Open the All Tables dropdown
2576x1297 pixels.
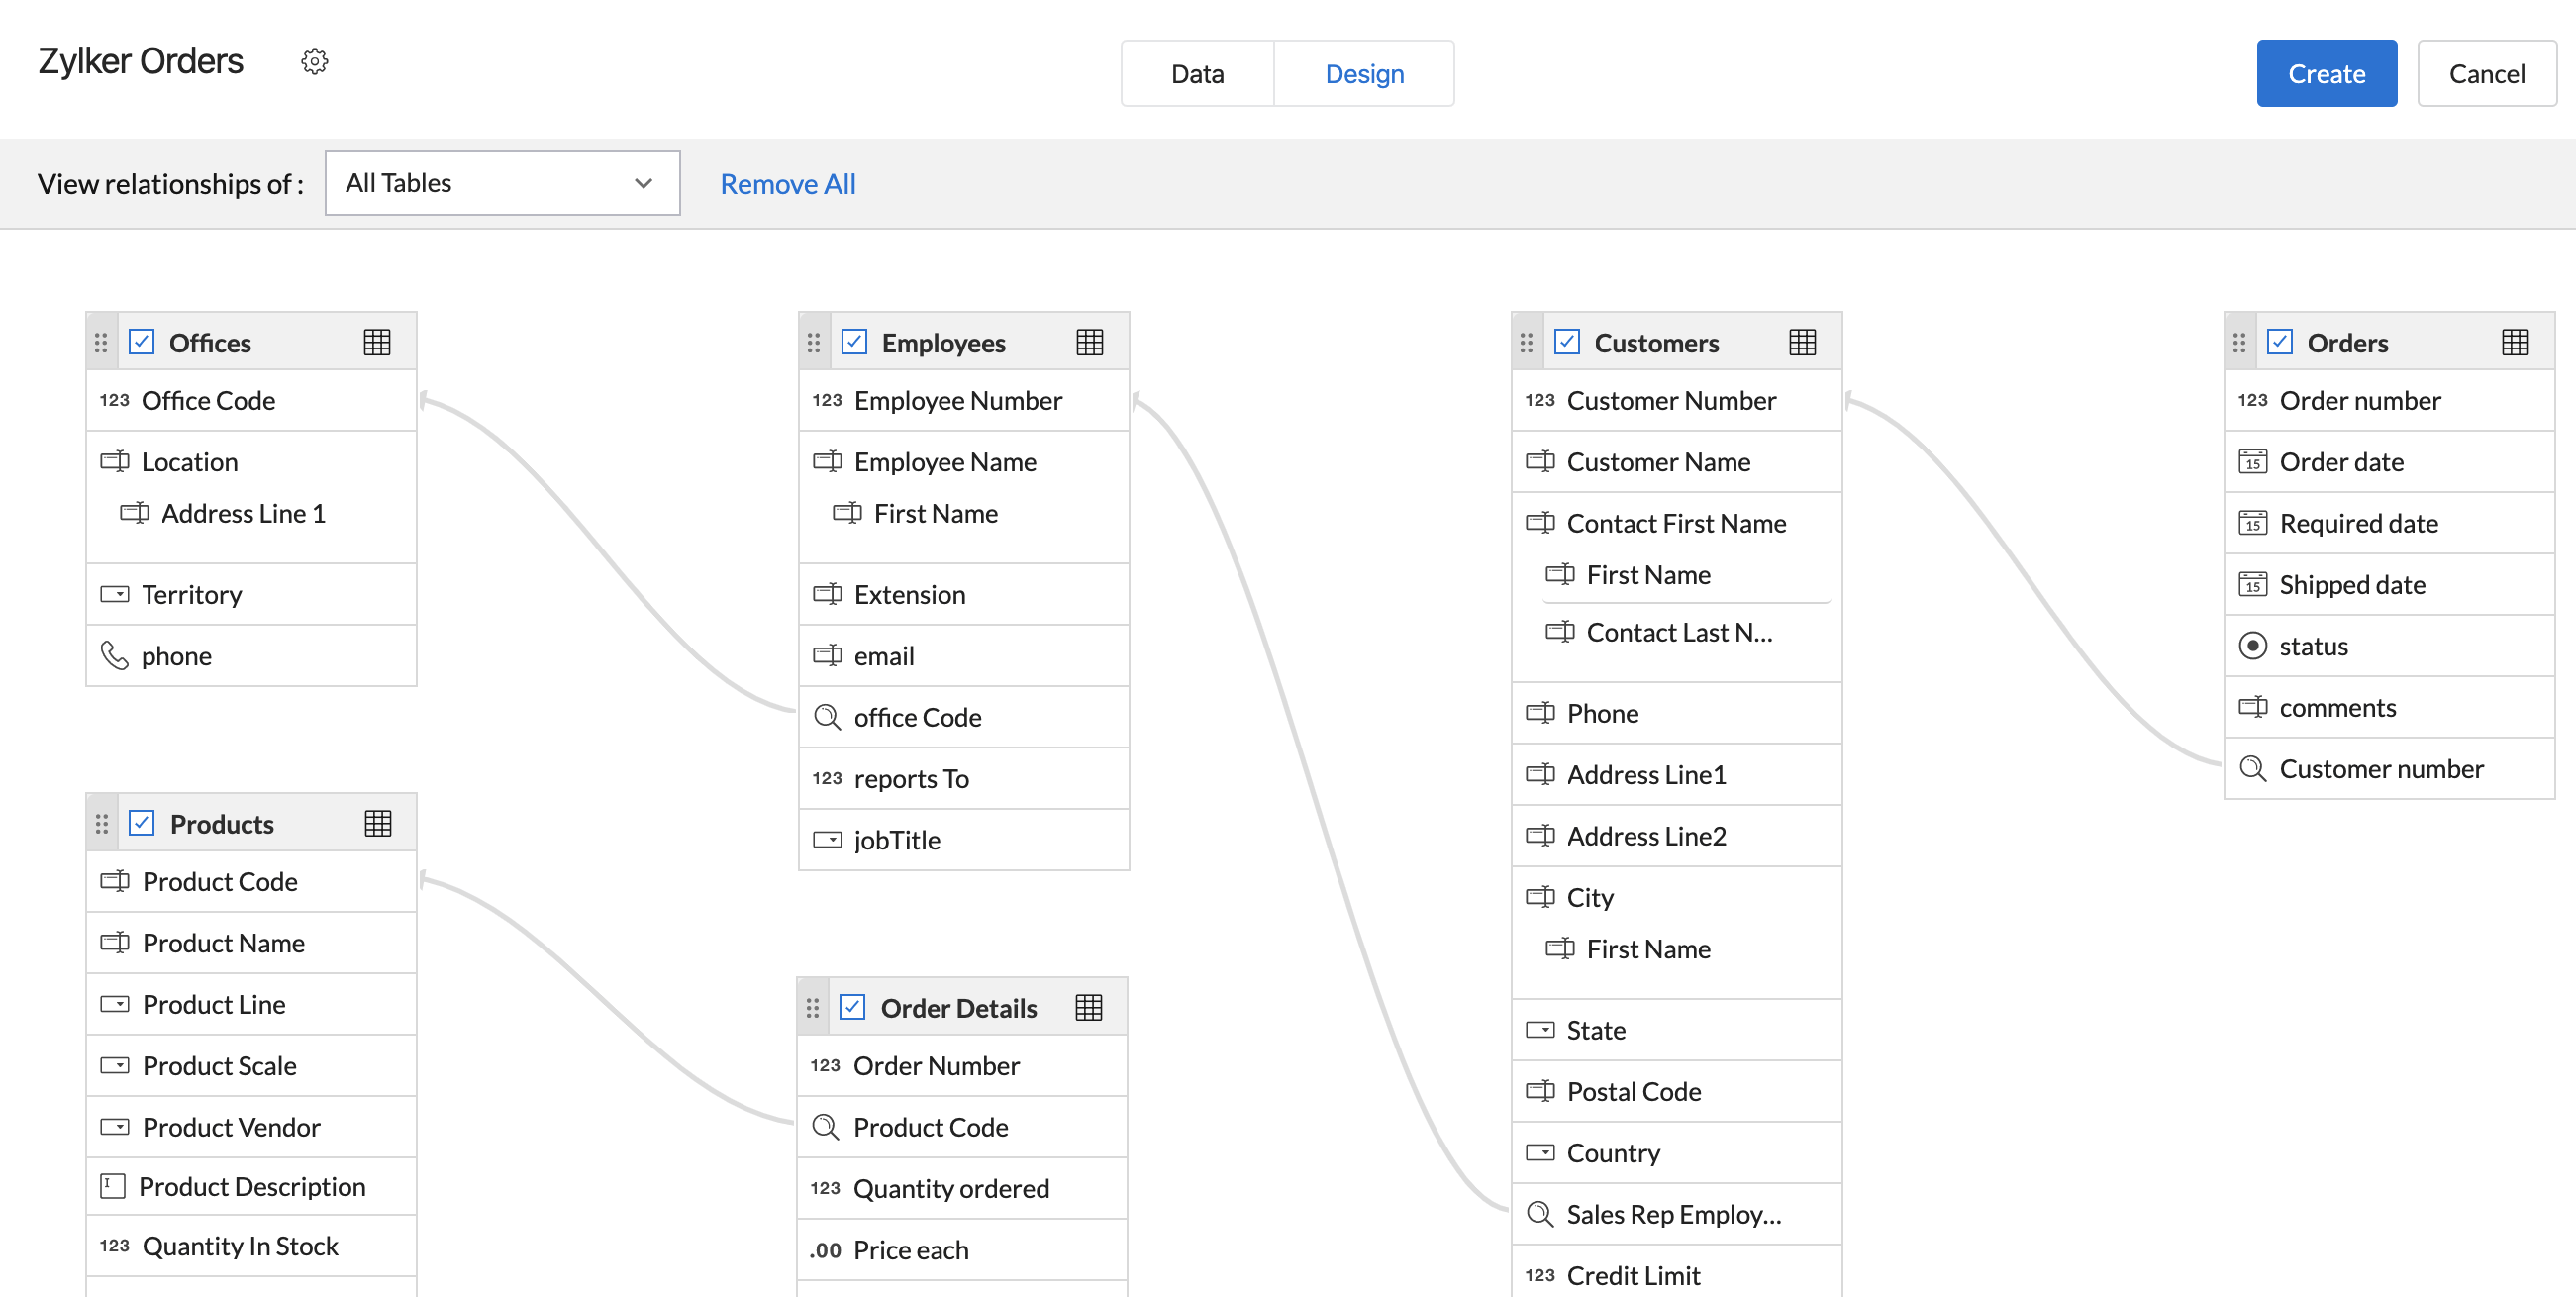(502, 183)
